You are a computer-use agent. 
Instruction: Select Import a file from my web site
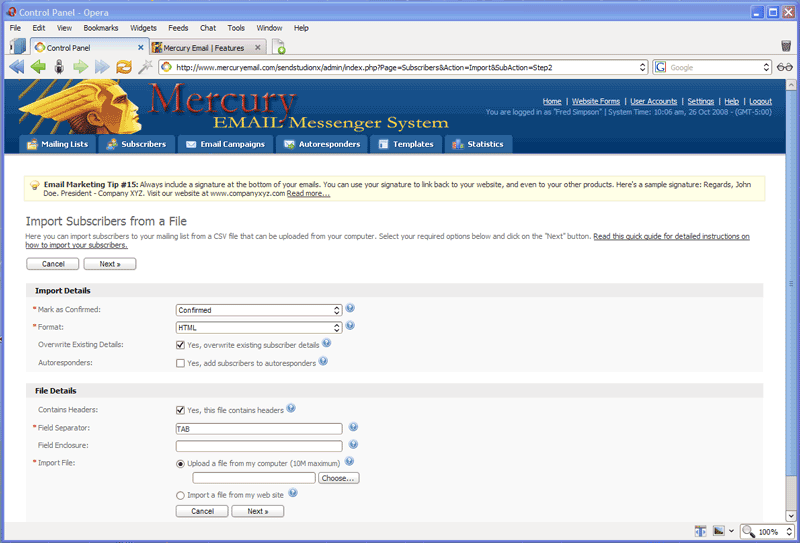pos(180,496)
